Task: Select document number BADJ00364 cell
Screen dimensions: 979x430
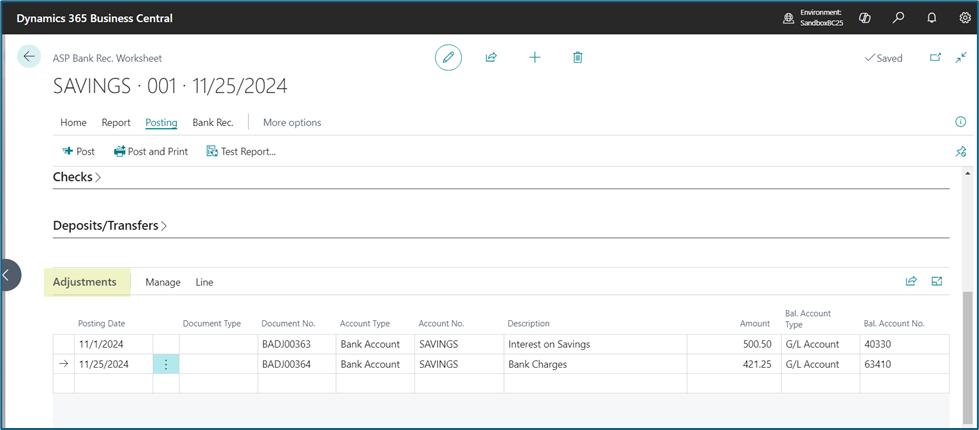Action: pos(297,364)
